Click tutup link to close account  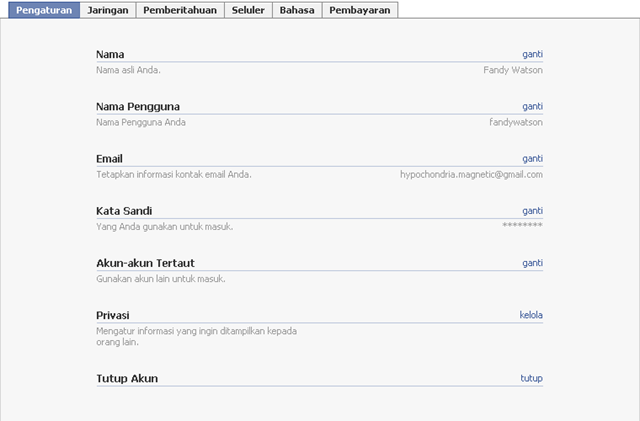click(x=531, y=378)
